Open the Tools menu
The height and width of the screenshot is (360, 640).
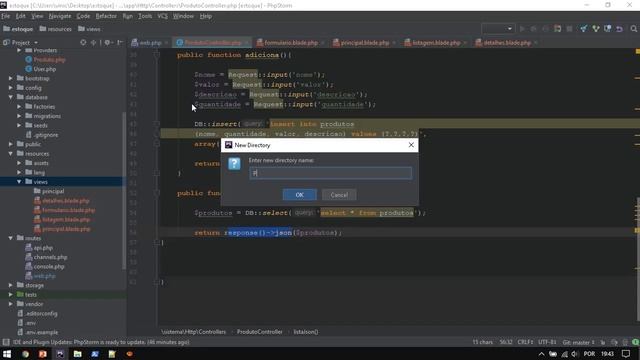[145, 16]
